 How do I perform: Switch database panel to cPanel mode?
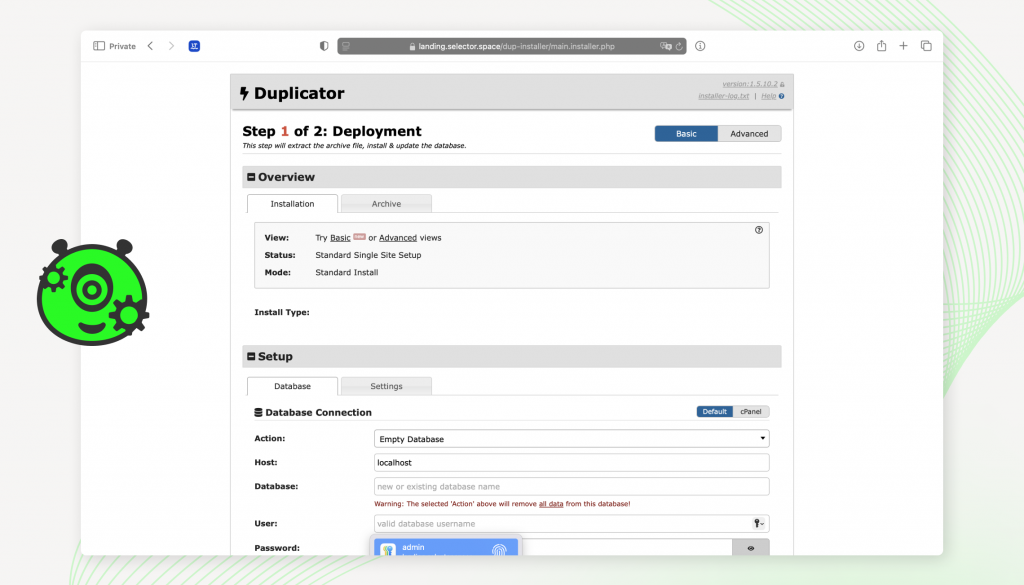750,411
